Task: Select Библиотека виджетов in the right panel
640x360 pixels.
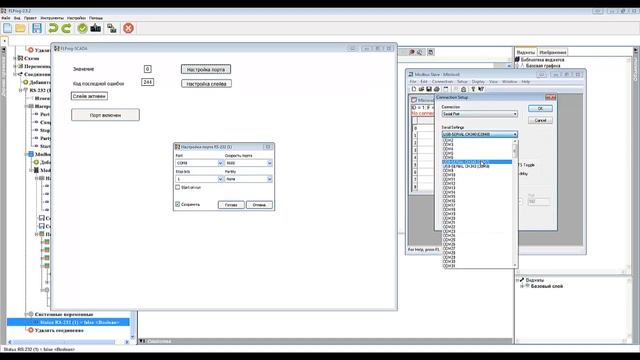Action: (542, 60)
